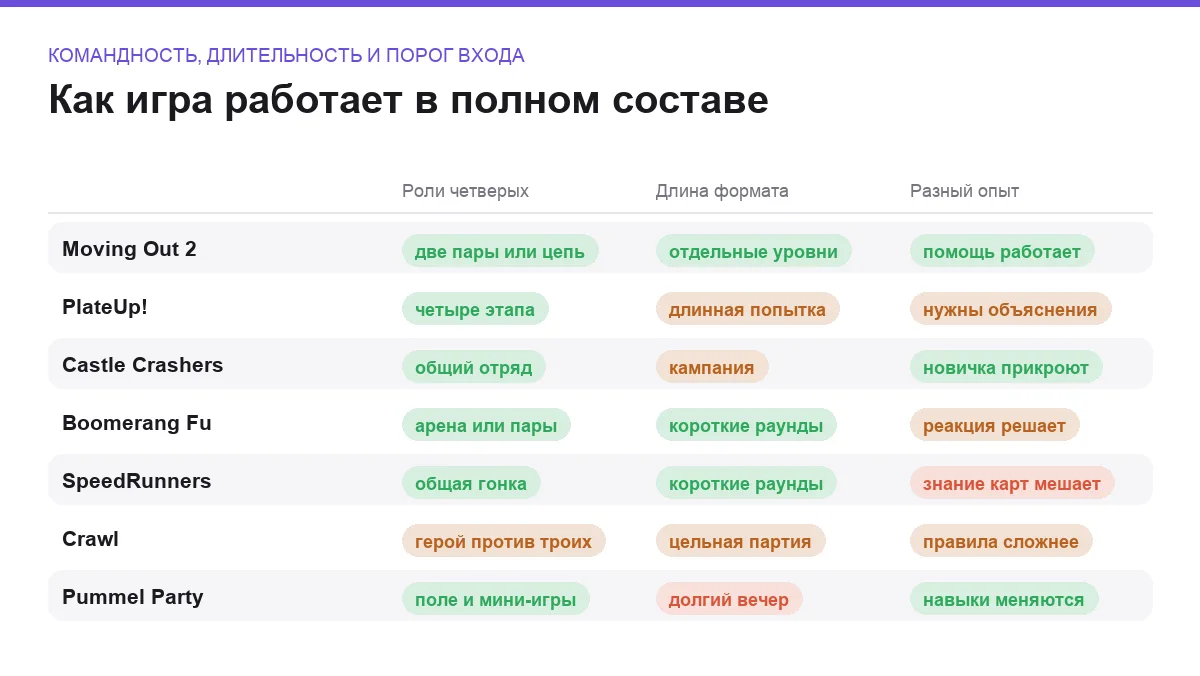Click the slide title "Как игра работает в полном составе"
This screenshot has width=1200, height=676.
pyautogui.click(x=408, y=102)
